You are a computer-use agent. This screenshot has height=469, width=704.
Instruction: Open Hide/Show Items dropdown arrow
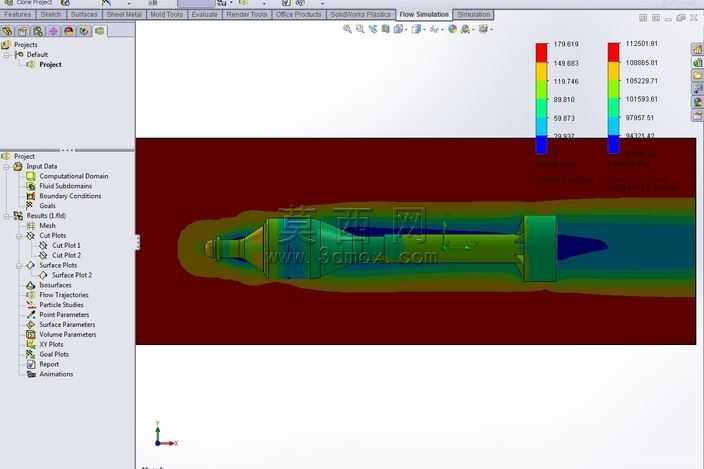click(442, 30)
